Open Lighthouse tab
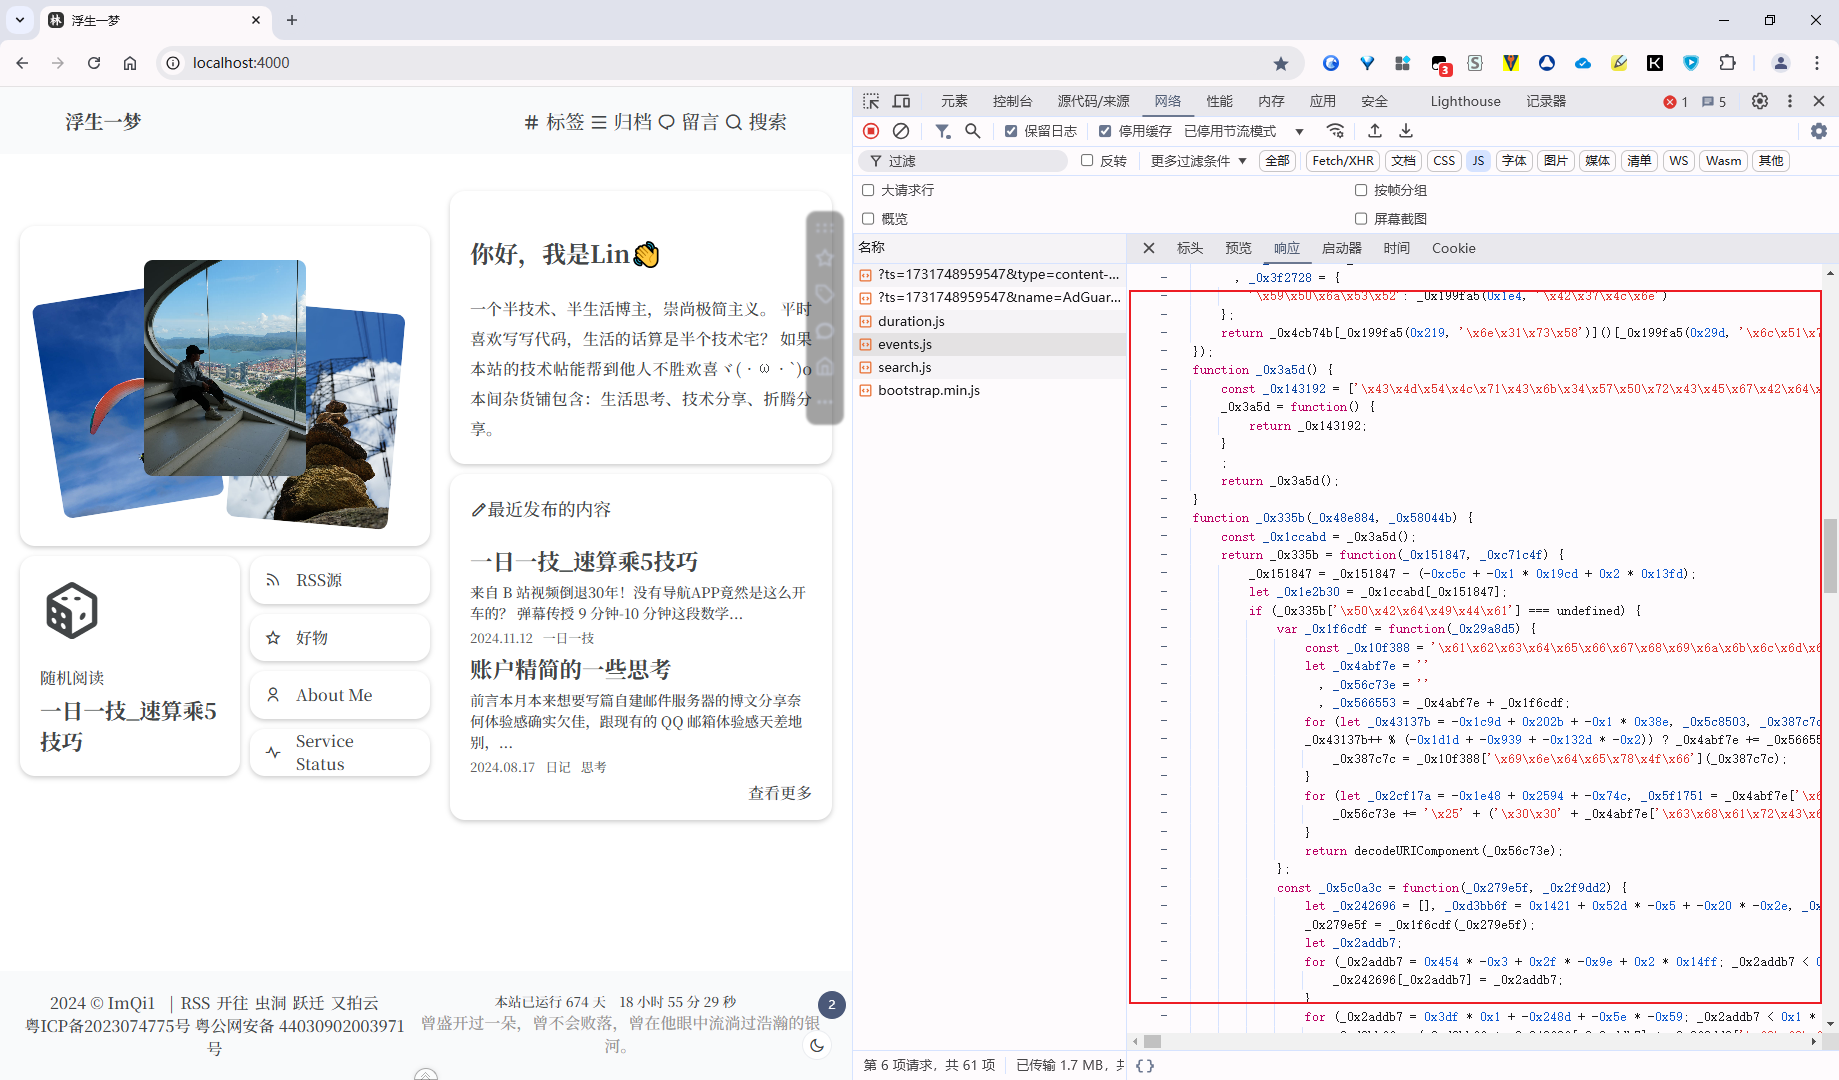This screenshot has height=1080, width=1839. tap(1465, 101)
